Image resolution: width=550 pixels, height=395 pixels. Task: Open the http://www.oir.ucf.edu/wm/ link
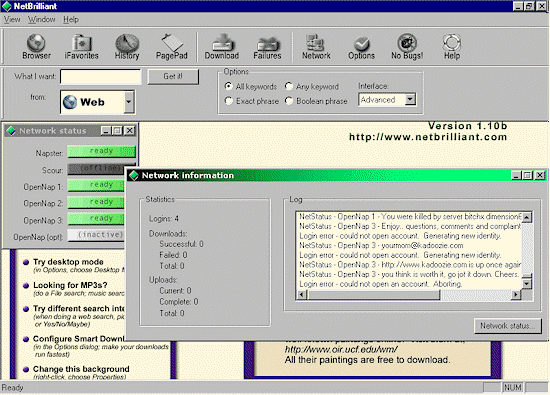point(341,349)
